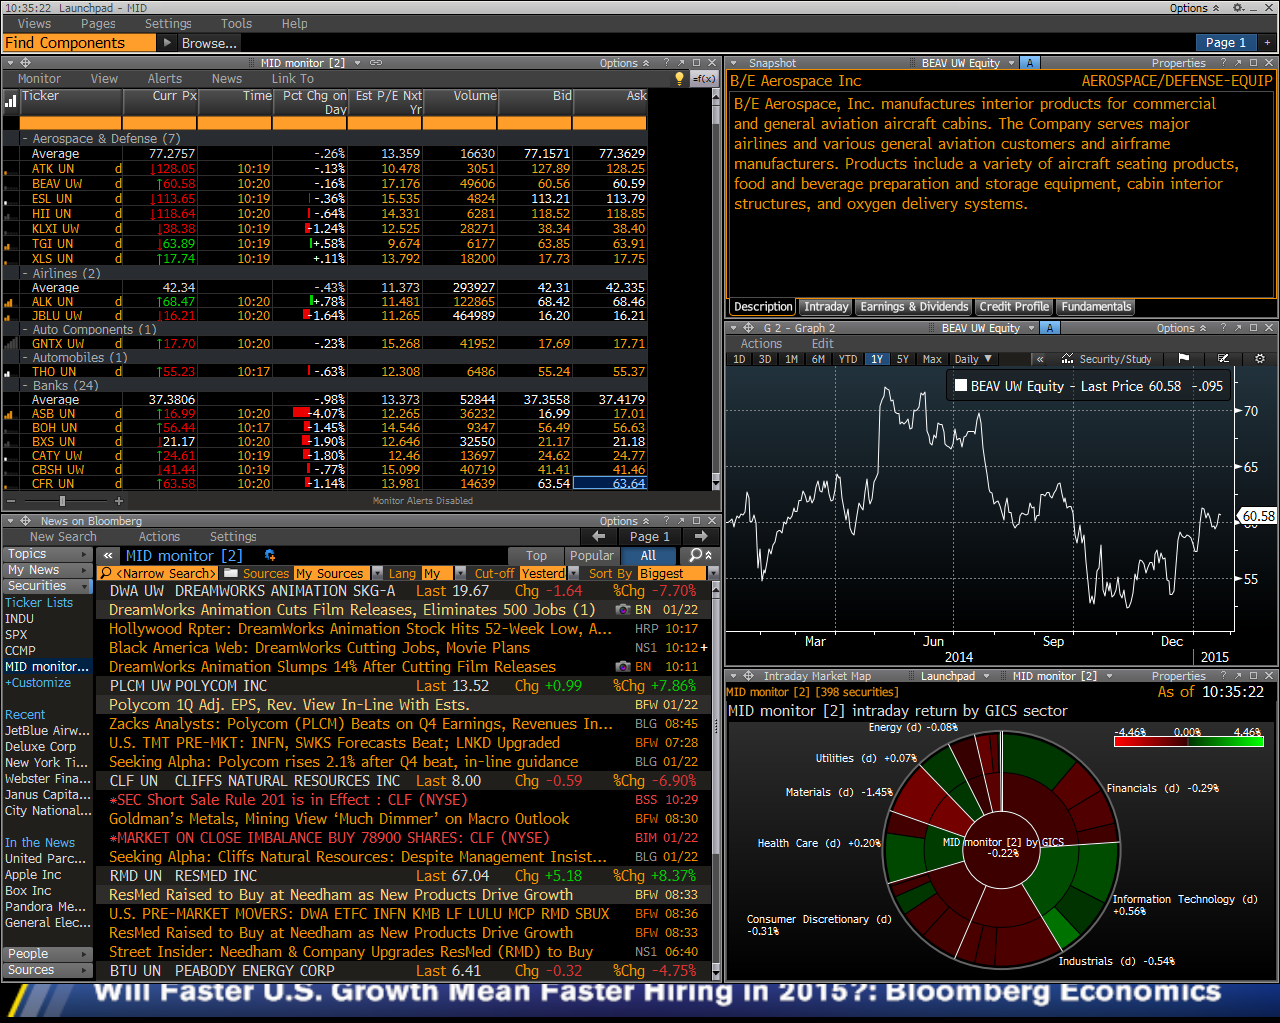Toggle the A group button in Snapshot panel
The width and height of the screenshot is (1280, 1023).
1030,63
